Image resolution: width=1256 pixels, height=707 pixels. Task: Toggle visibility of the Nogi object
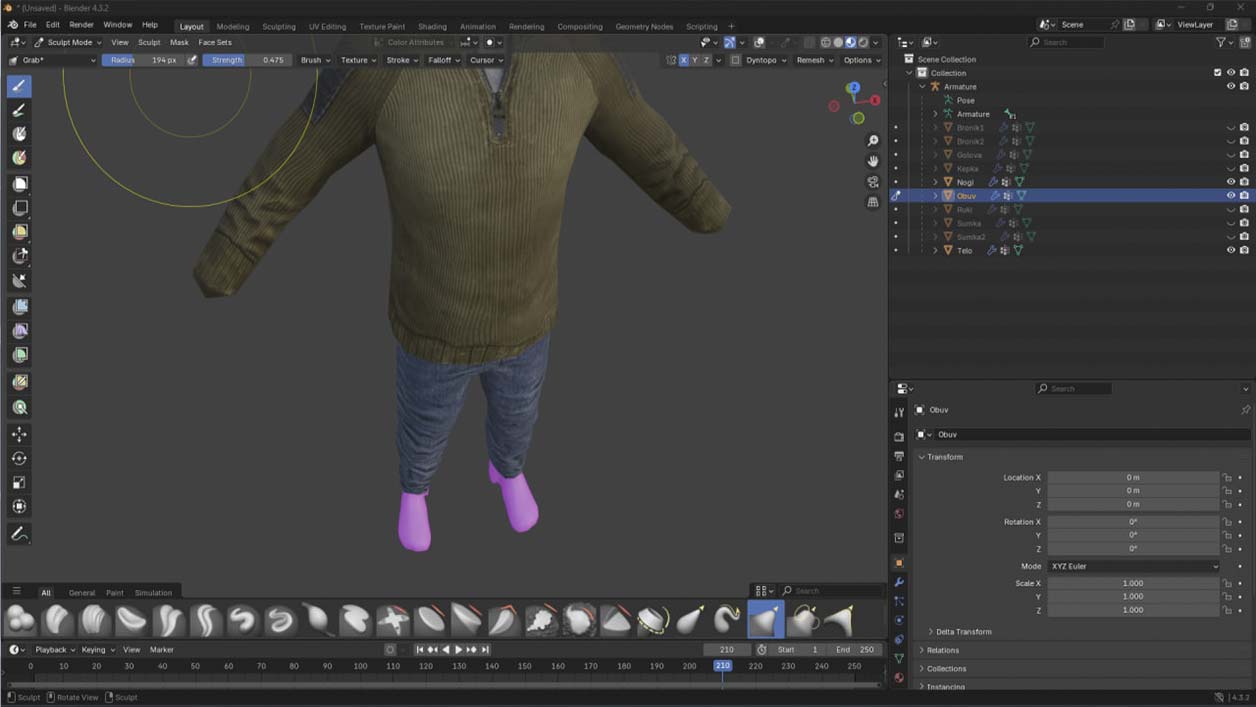coord(1231,182)
